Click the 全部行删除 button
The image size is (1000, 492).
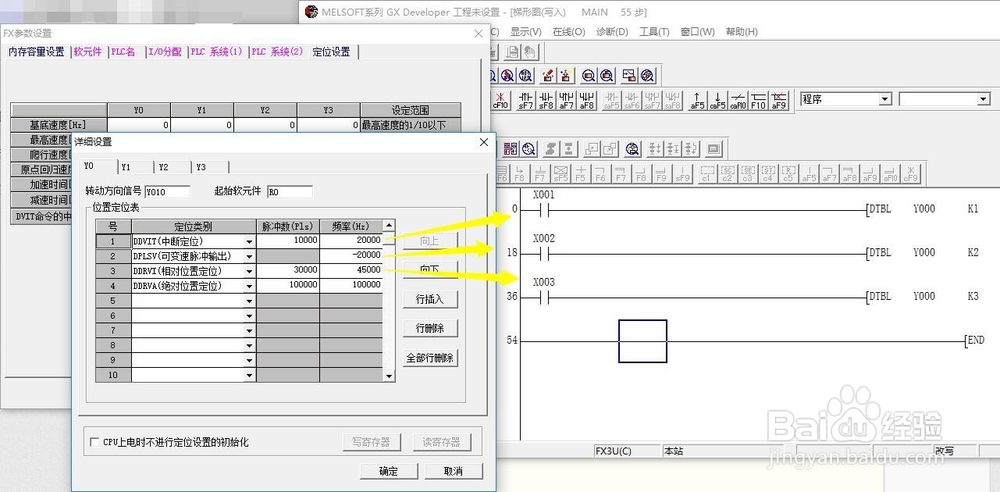pyautogui.click(x=430, y=358)
